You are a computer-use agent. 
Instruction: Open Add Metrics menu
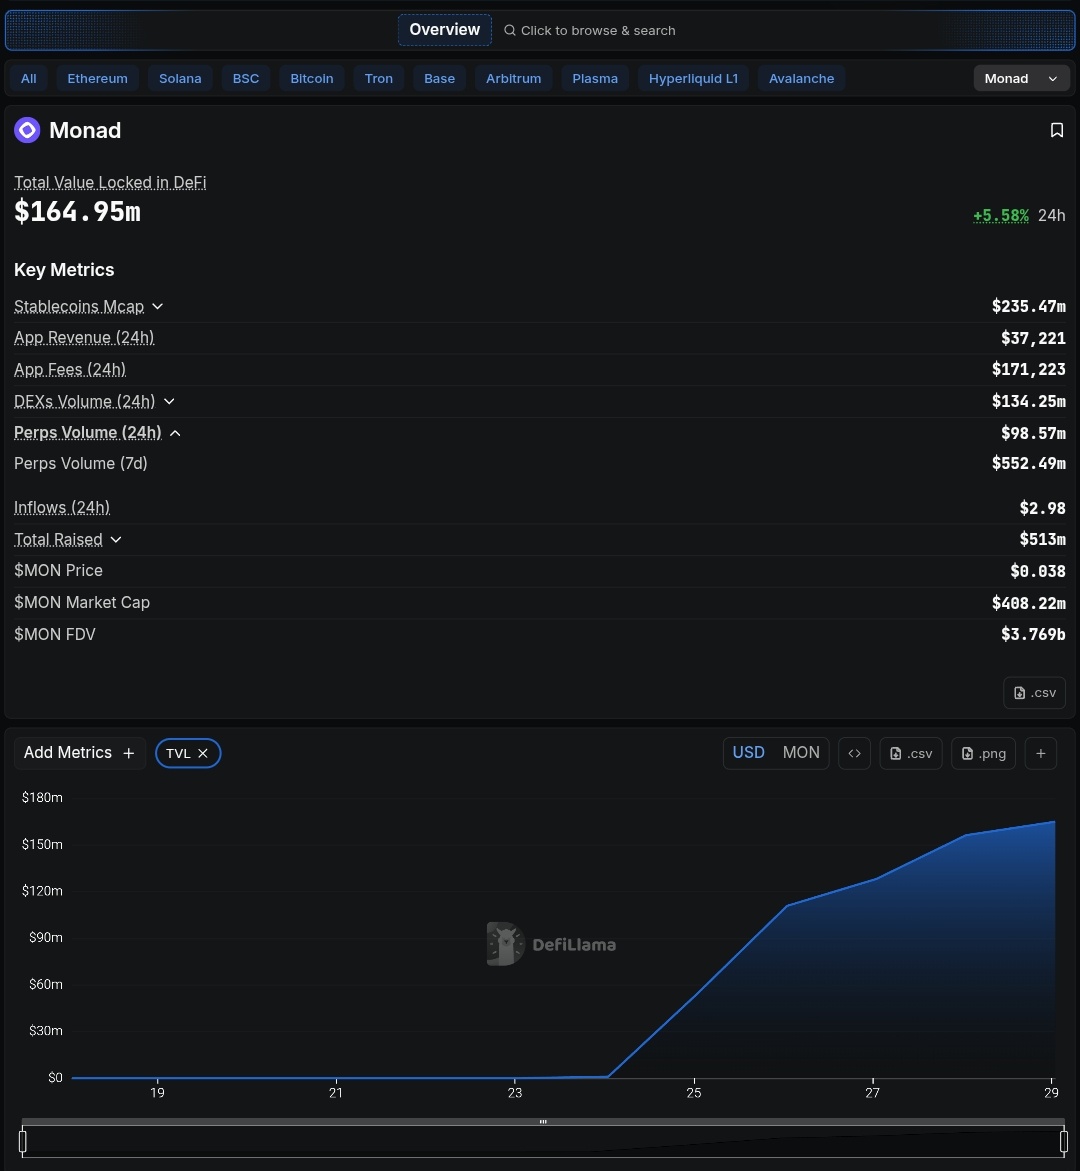(79, 753)
